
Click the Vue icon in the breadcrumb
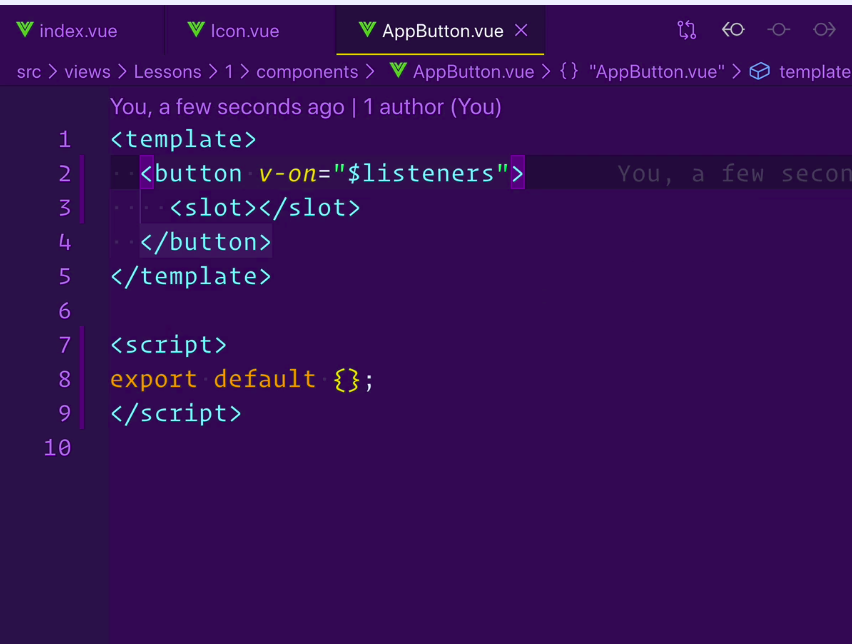click(398, 71)
